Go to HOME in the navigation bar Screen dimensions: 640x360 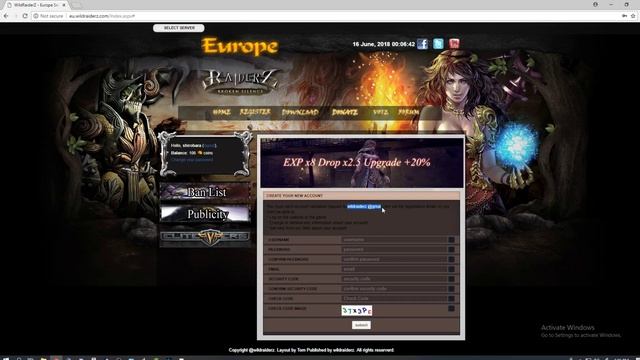(x=221, y=112)
